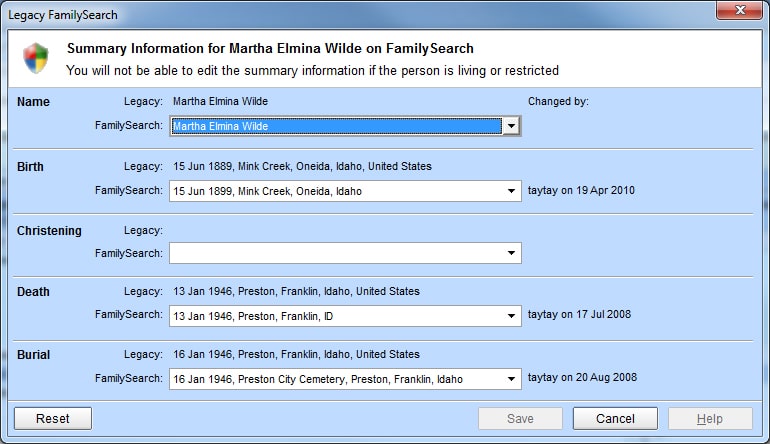Click Legacy birth text '15 Jun 1889, Mink Creek'
Image resolution: width=770 pixels, height=444 pixels.
coord(231,166)
